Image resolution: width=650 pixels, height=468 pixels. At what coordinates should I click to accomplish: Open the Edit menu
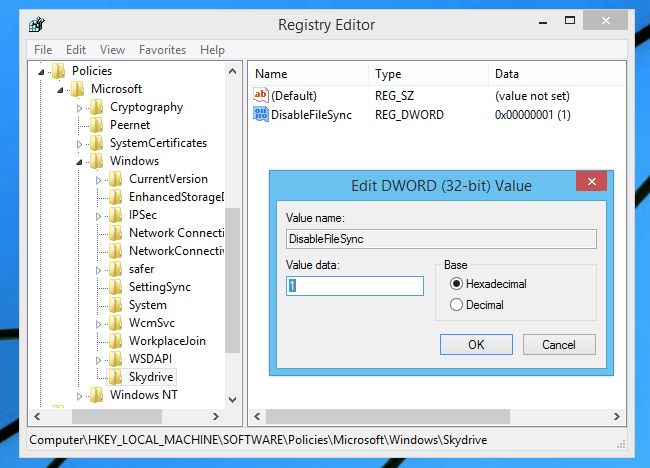(76, 50)
